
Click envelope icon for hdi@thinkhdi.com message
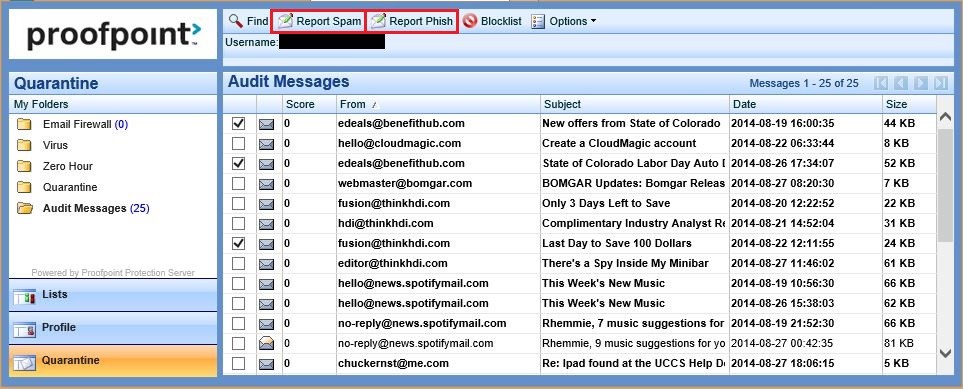[x=266, y=224]
